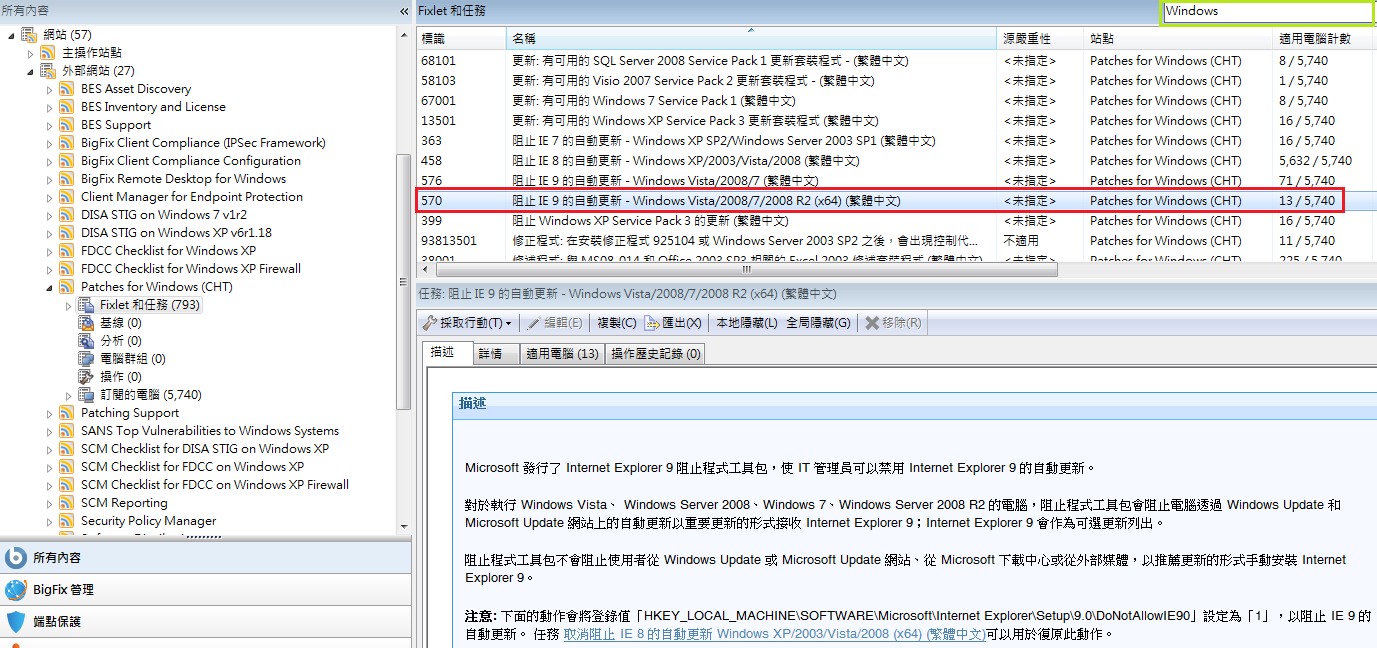This screenshot has width=1377, height=648.
Task: Collapse the 外部網站 (27) node
Action: click(31, 71)
